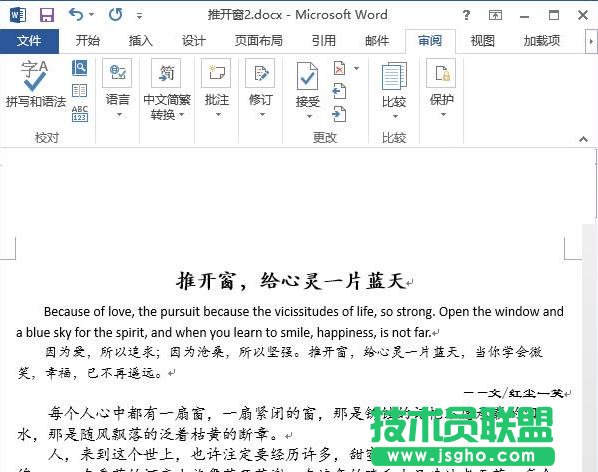
Task: Click the 比较 compare documents icon
Action: (394, 77)
